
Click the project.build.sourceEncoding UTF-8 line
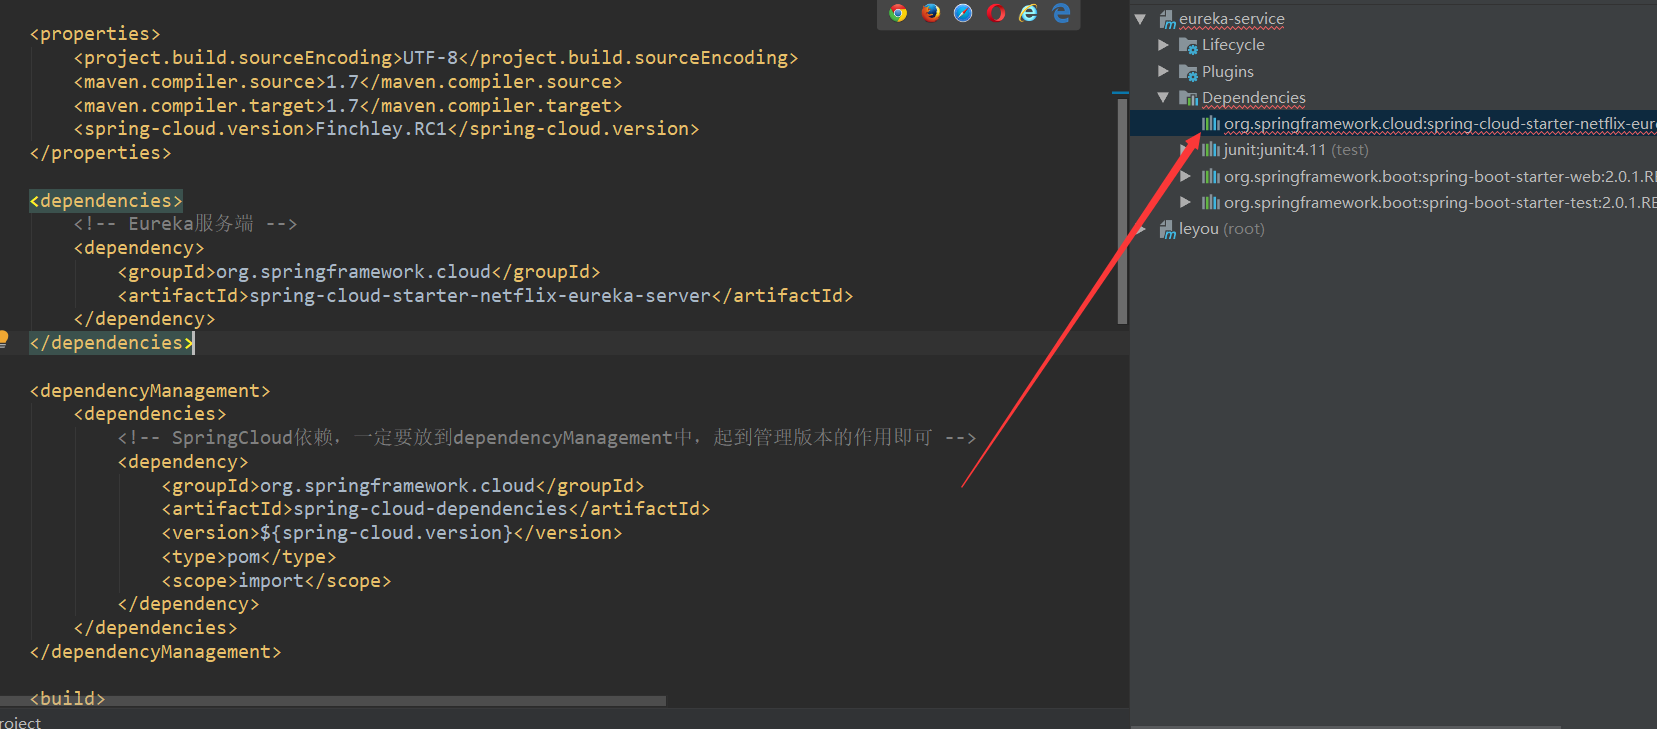436,58
